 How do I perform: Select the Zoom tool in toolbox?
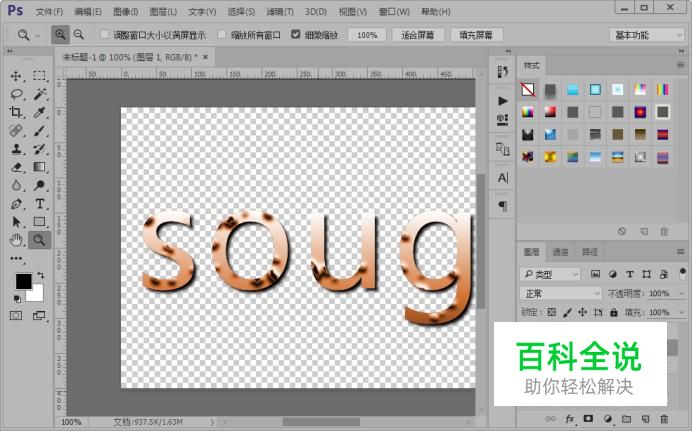pos(39,240)
